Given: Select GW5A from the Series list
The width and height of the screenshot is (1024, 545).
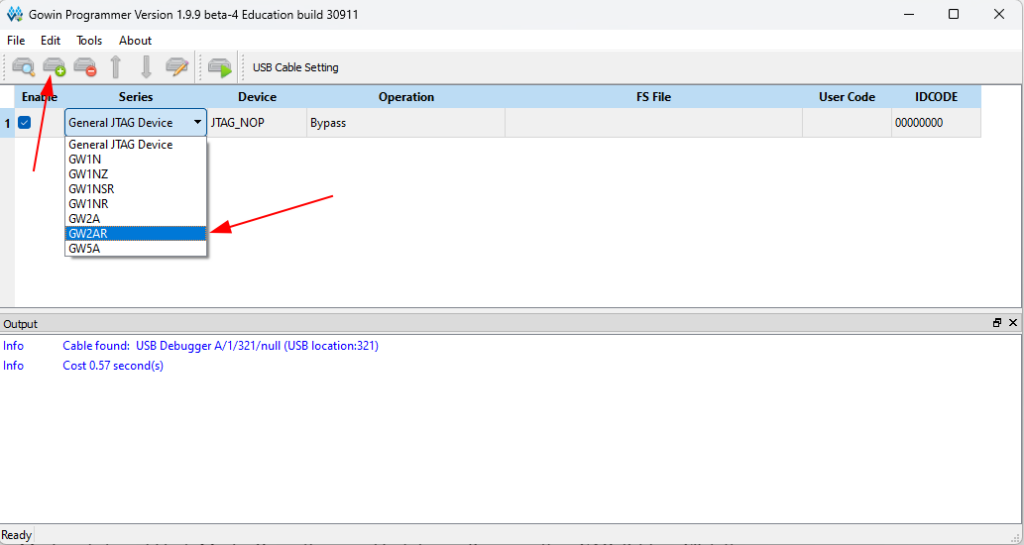Looking at the screenshot, I should [x=136, y=249].
